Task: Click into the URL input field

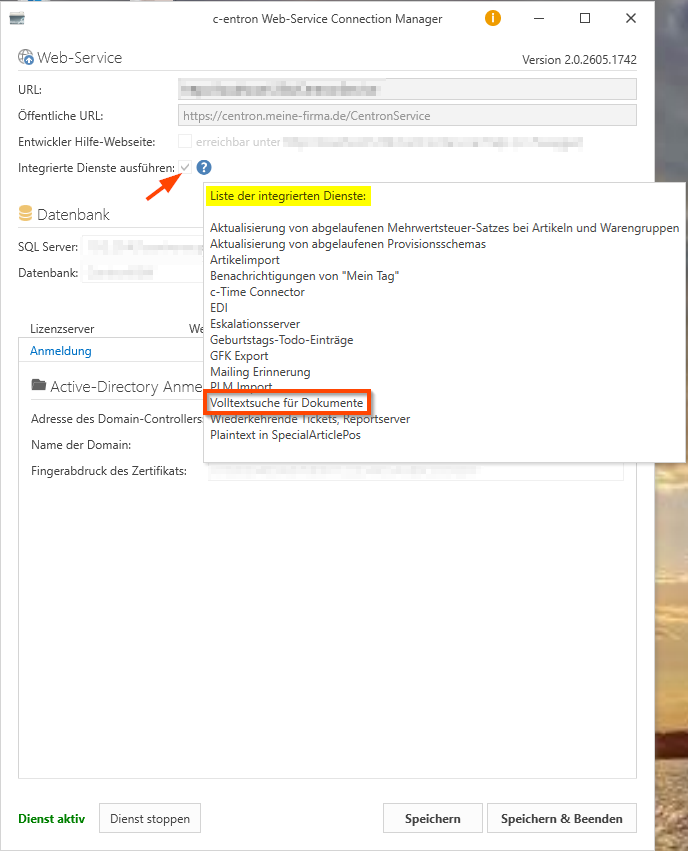Action: [407, 90]
